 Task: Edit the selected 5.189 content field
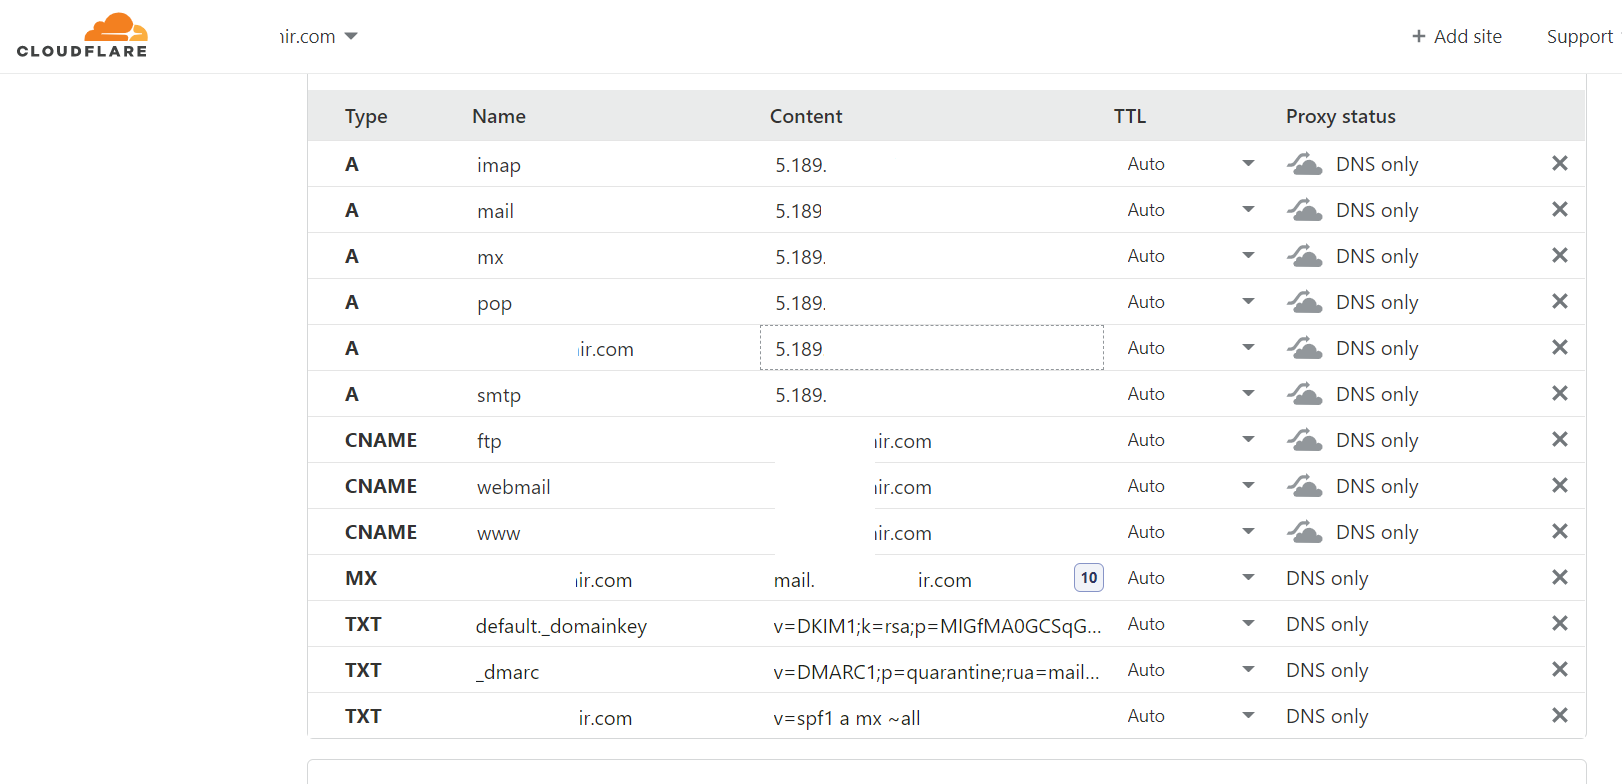pos(931,348)
